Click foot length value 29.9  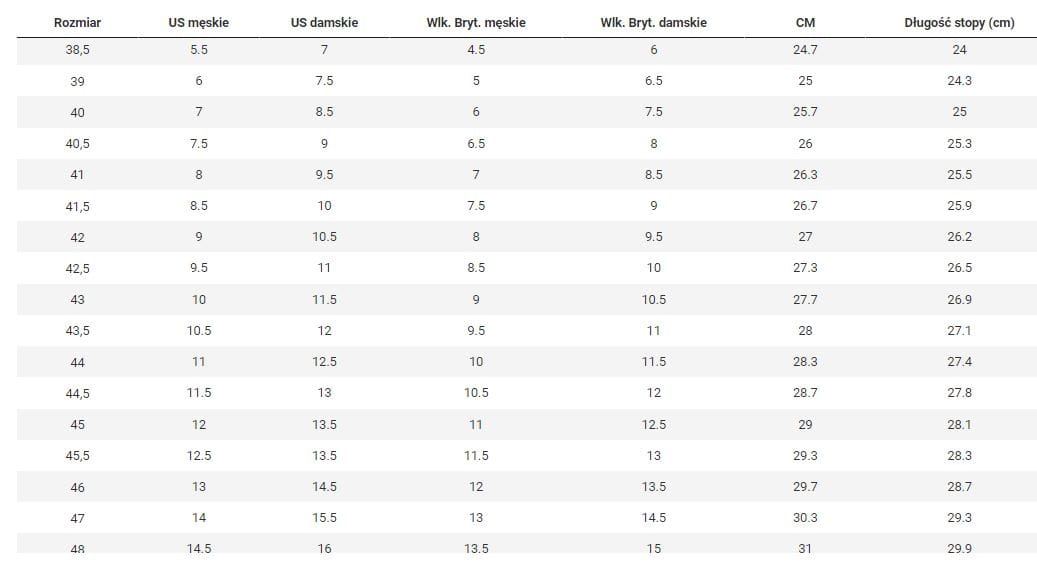tap(959, 549)
